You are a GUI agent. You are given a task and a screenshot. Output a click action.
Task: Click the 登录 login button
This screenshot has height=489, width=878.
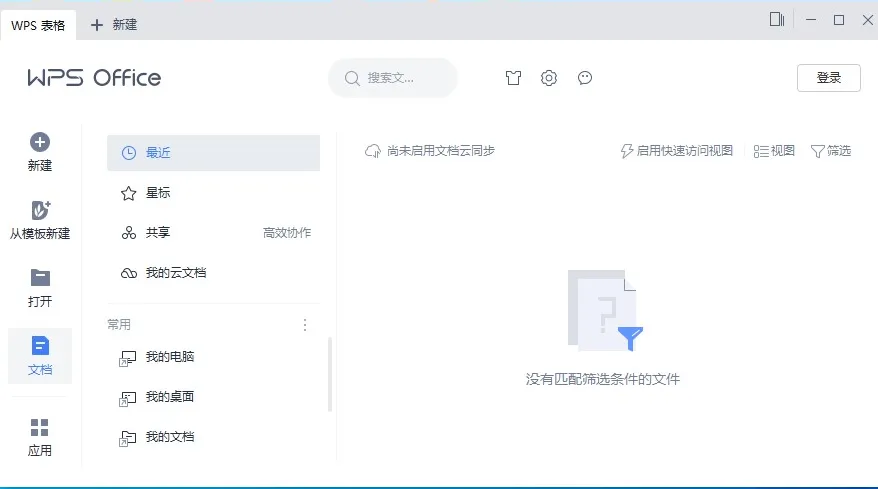point(829,78)
